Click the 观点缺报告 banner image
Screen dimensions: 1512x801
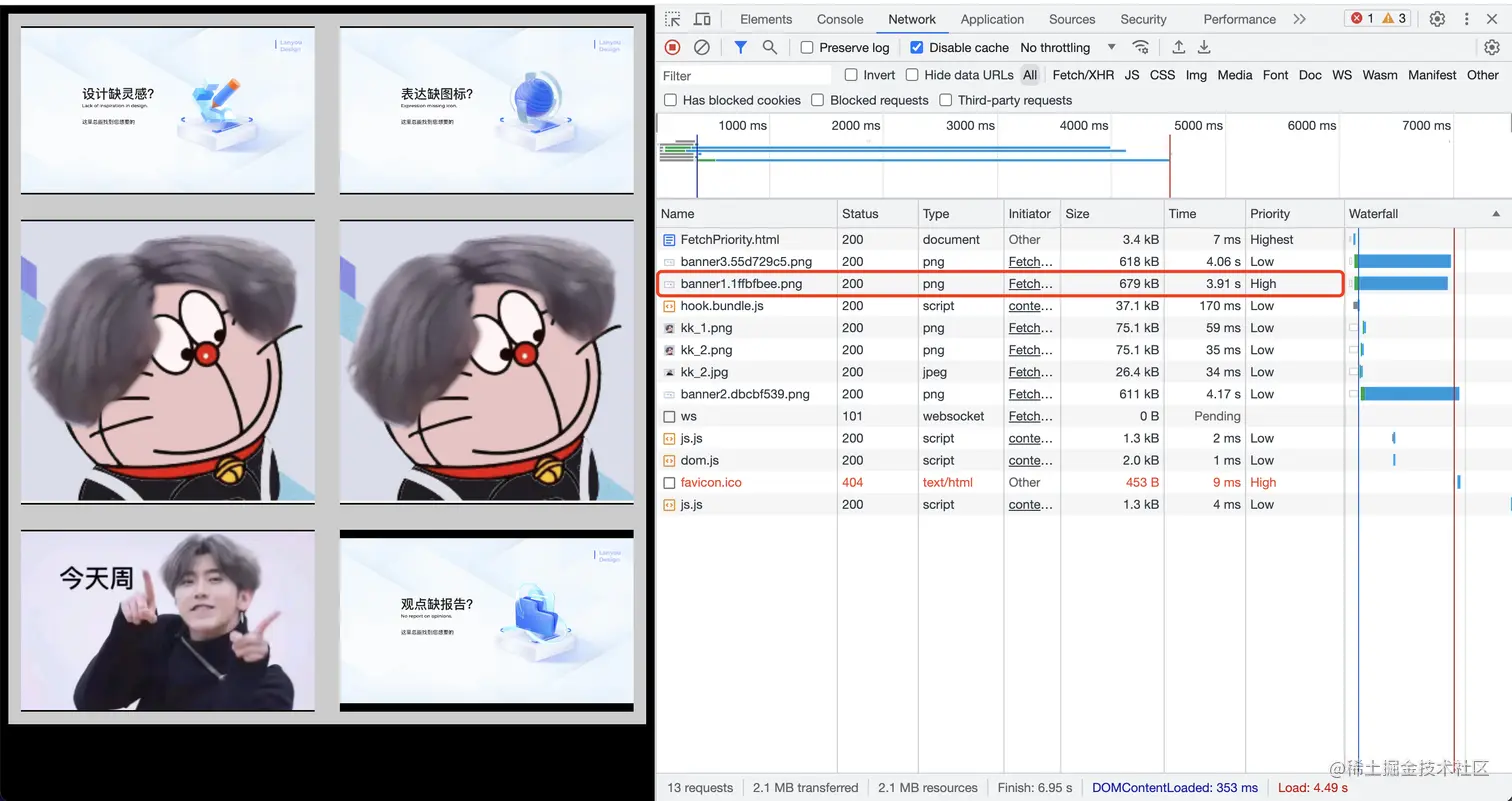(x=487, y=621)
